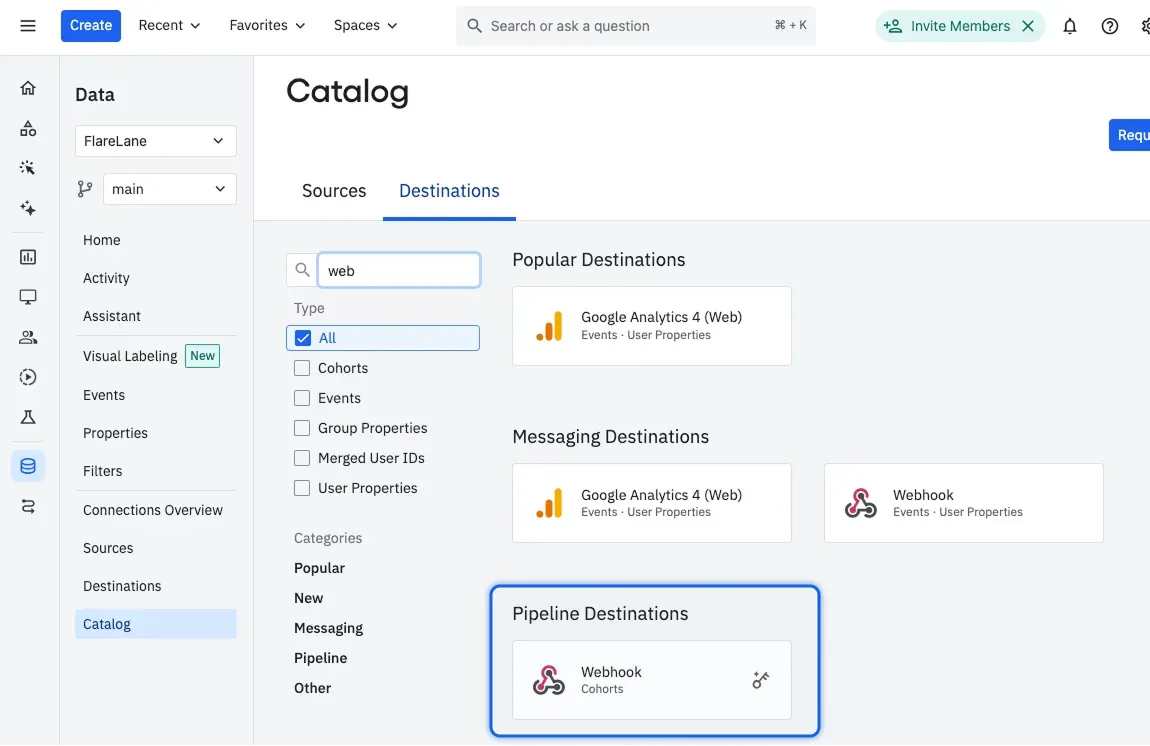Open Google Analytics 4 card under Popular Destinations

[652, 326]
